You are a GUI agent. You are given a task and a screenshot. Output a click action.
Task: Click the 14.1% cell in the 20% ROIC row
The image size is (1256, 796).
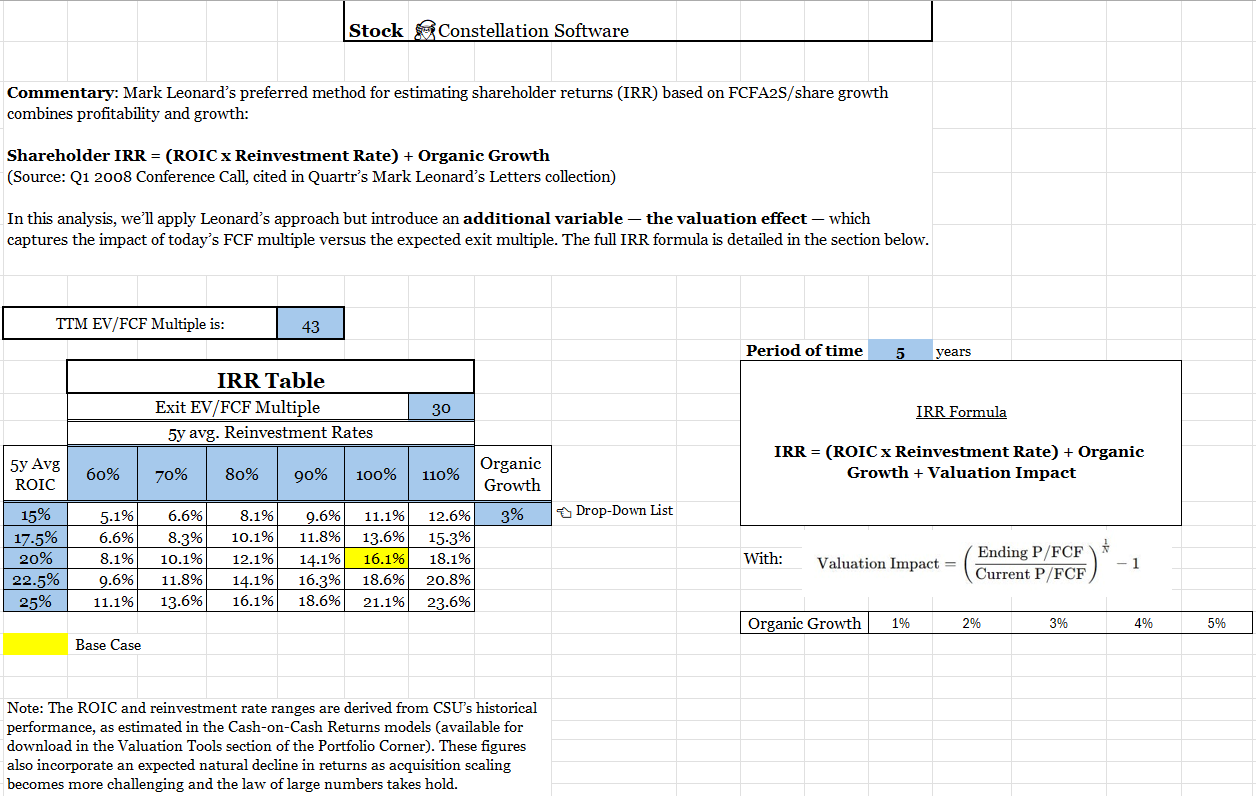311,558
